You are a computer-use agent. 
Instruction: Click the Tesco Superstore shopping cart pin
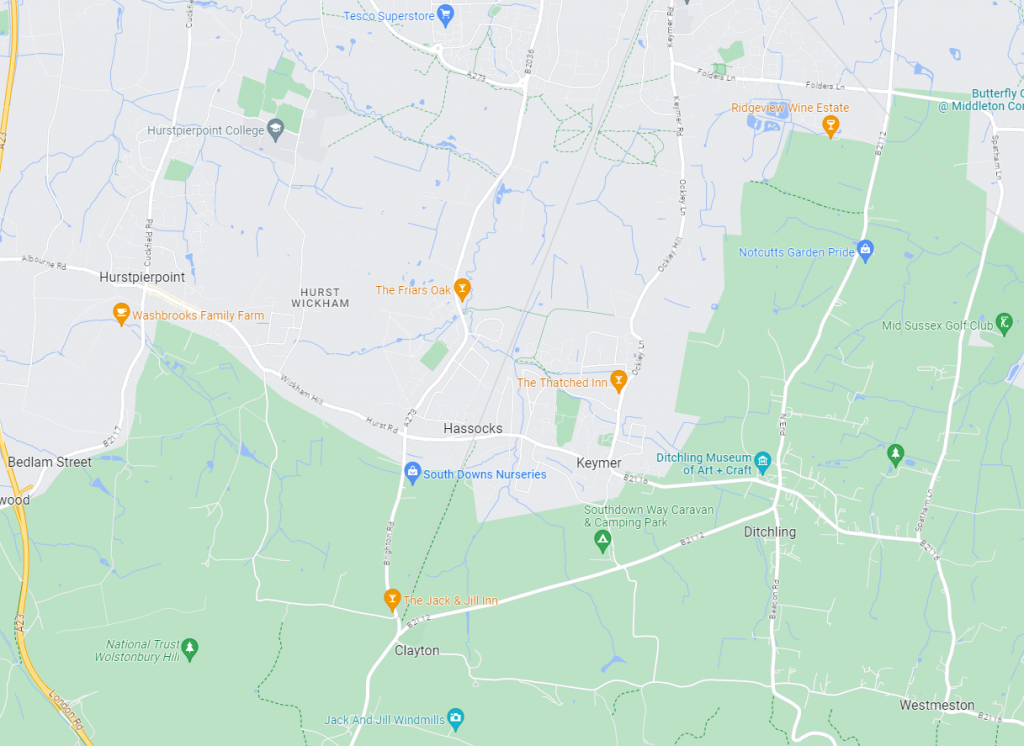pos(445,15)
